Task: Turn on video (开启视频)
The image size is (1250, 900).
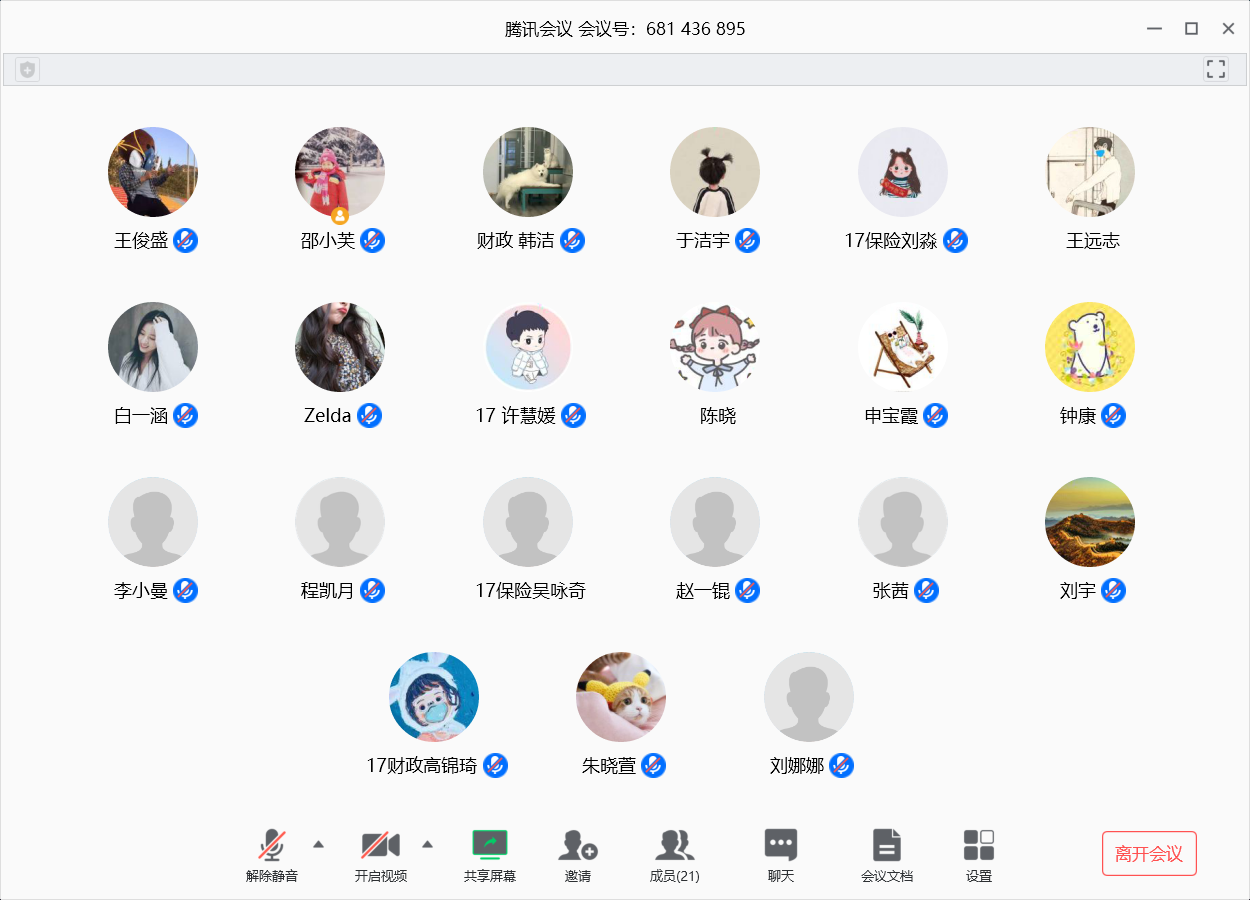Action: click(380, 845)
